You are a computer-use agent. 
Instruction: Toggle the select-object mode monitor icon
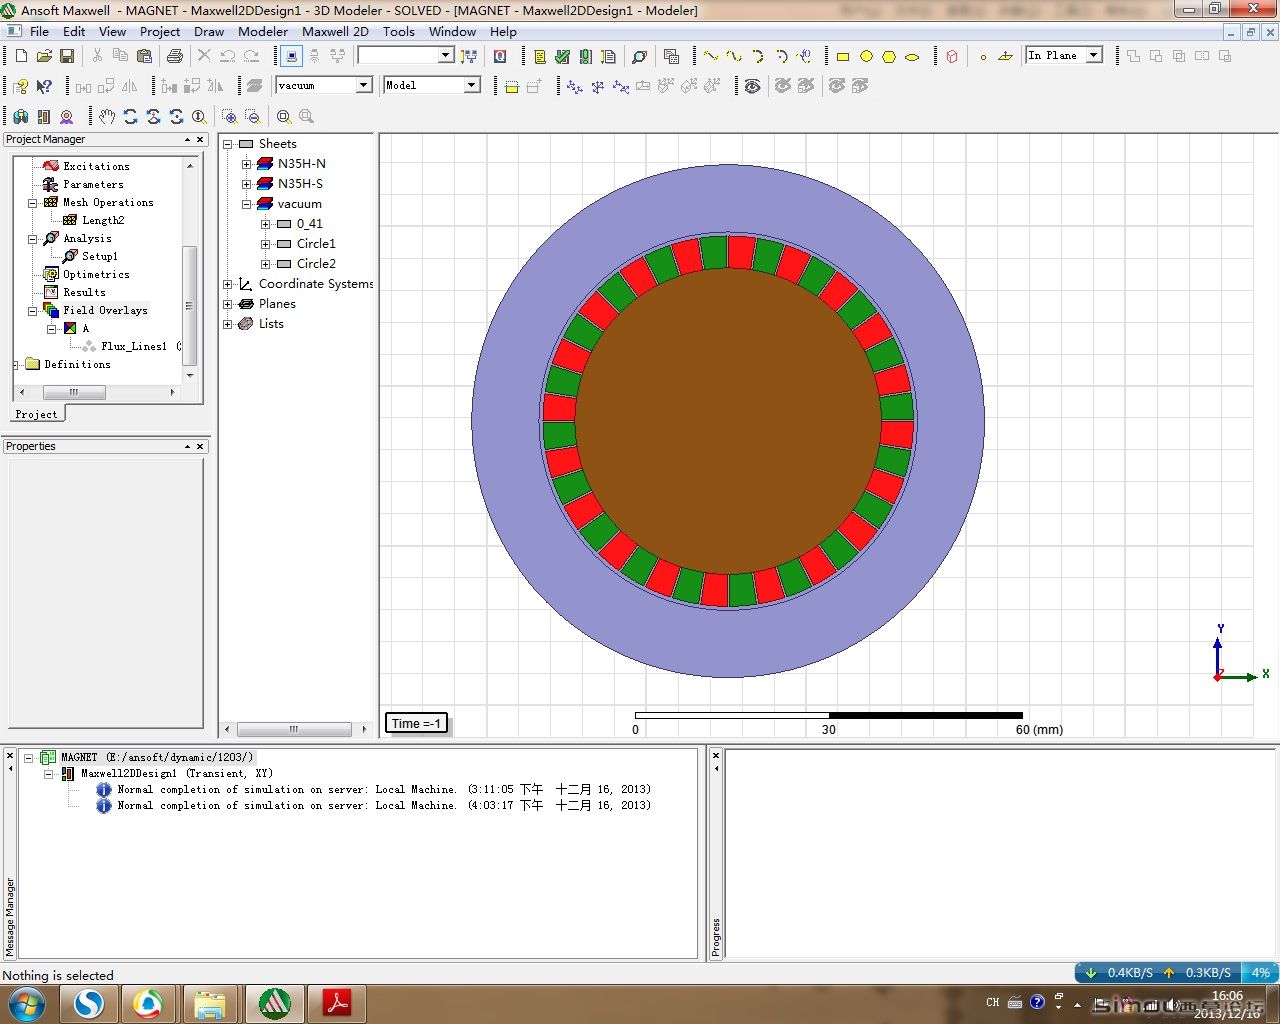tap(291, 56)
